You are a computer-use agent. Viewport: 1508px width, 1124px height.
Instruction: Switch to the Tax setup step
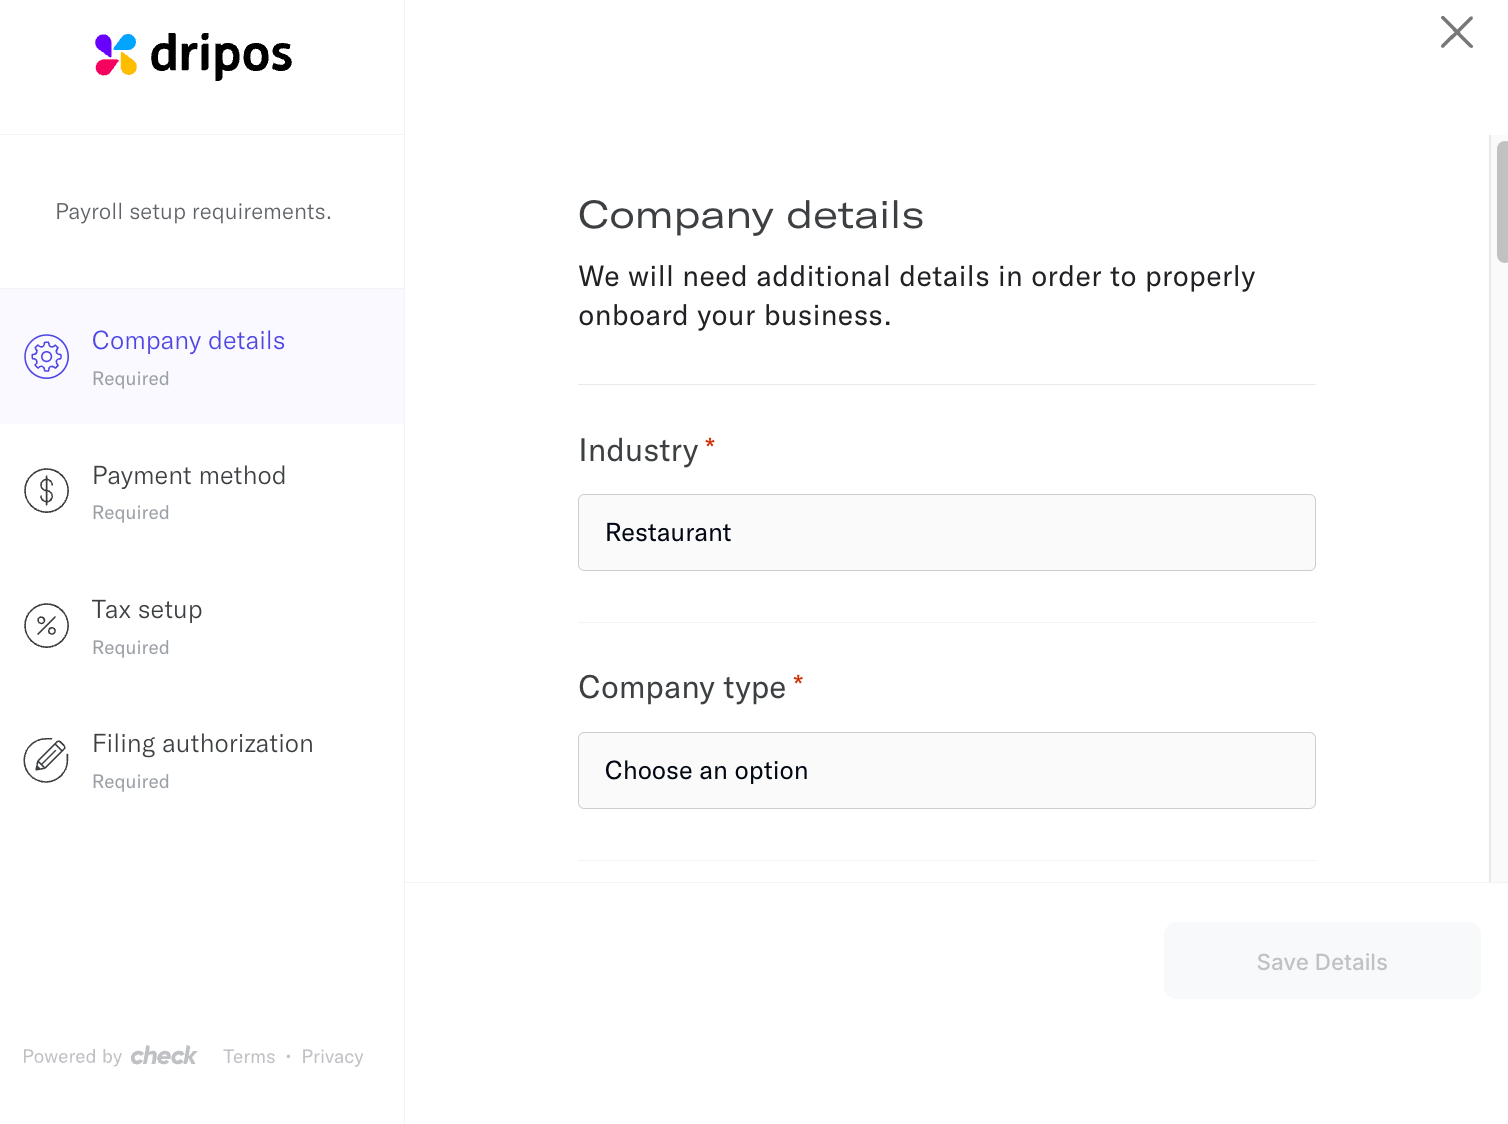pyautogui.click(x=147, y=610)
